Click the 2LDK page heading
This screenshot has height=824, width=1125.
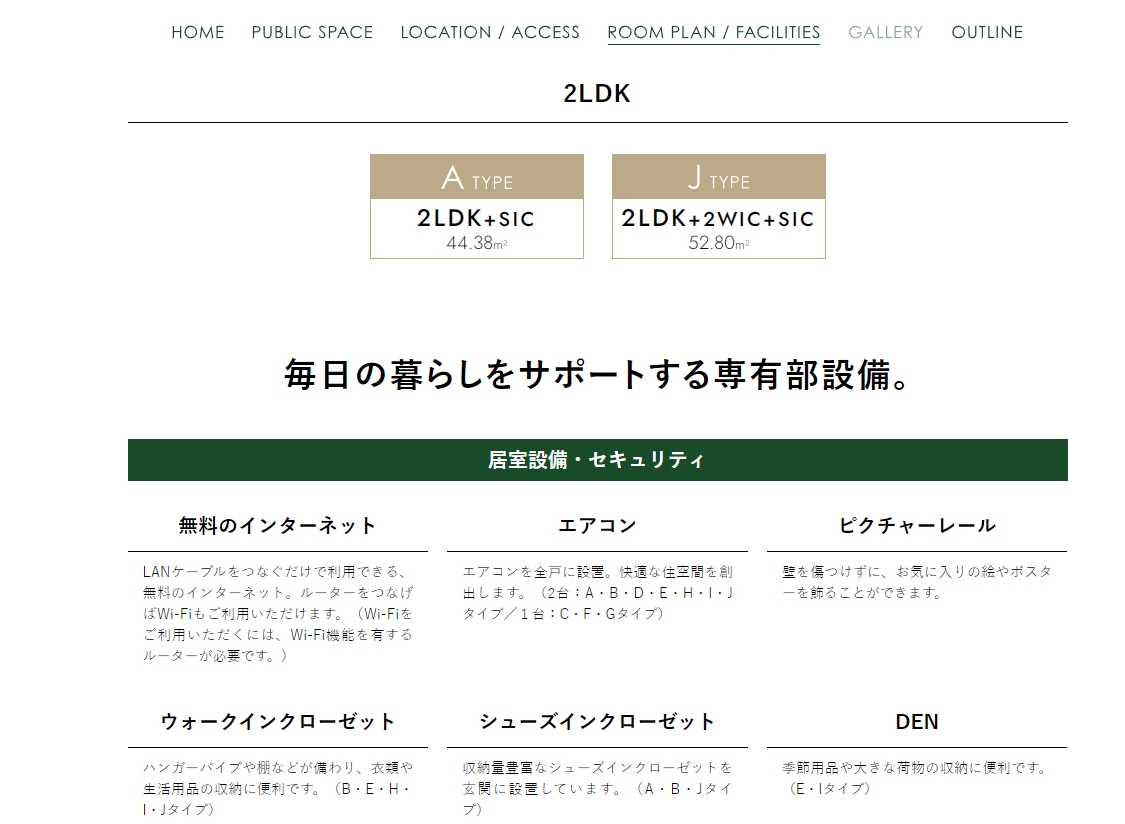coord(596,93)
